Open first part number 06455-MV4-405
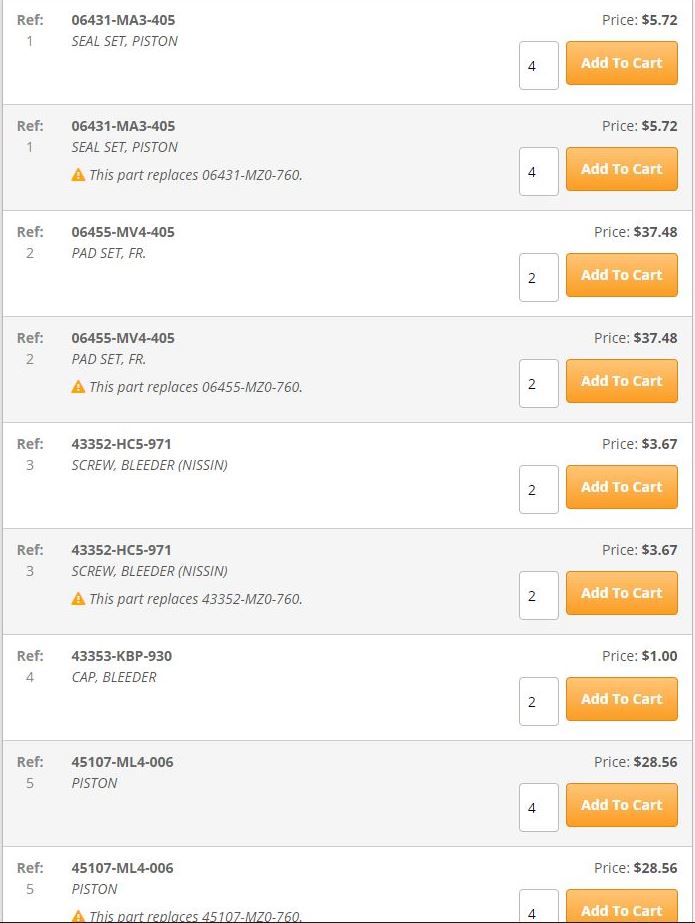Viewport: 695px width, 923px height. [x=123, y=232]
